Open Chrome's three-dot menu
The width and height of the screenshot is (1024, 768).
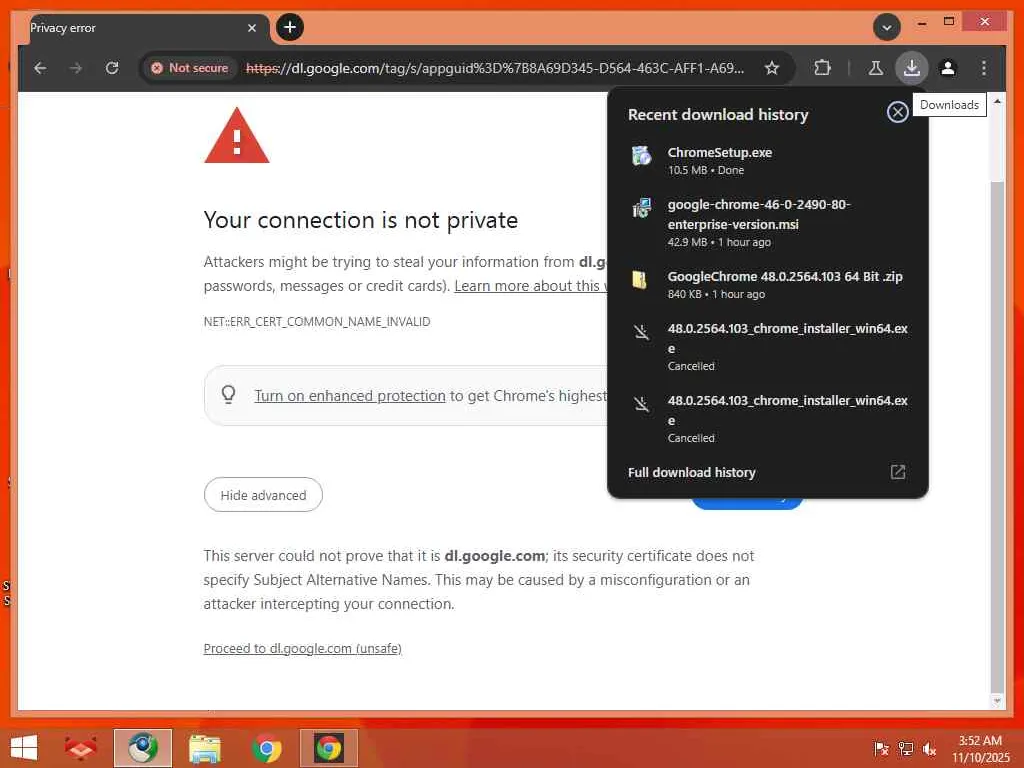pos(984,68)
